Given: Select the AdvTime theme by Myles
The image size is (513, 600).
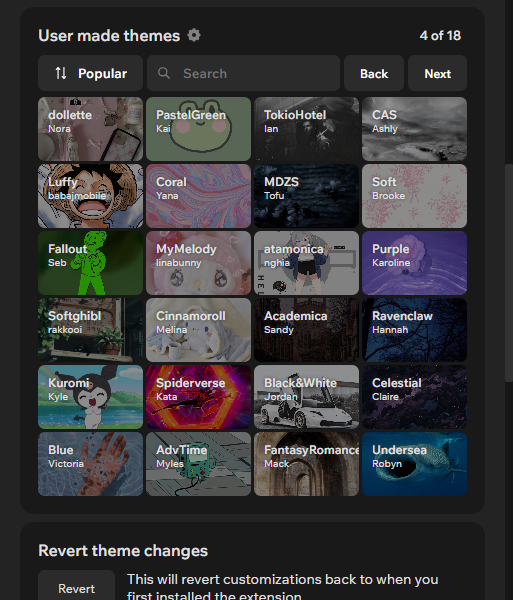Looking at the screenshot, I should coord(199,464).
